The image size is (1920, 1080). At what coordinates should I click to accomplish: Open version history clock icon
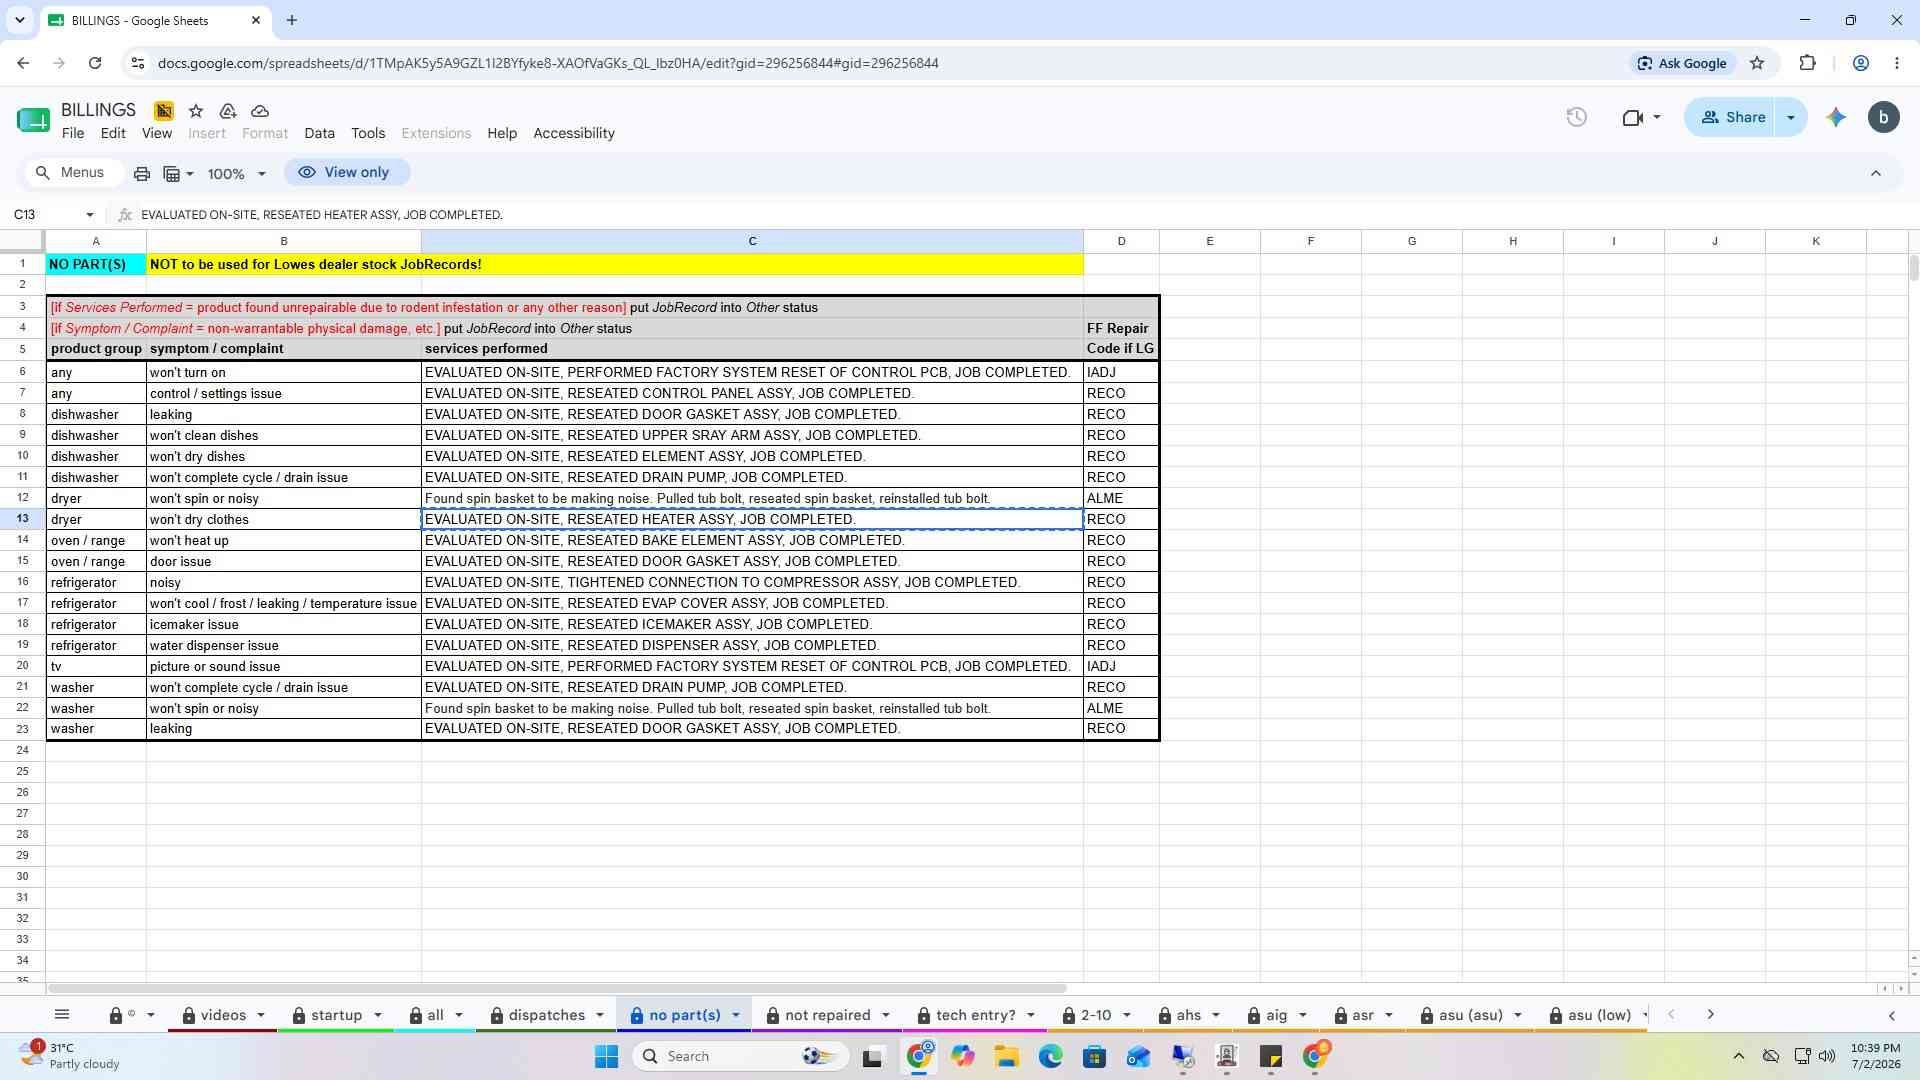click(1577, 117)
